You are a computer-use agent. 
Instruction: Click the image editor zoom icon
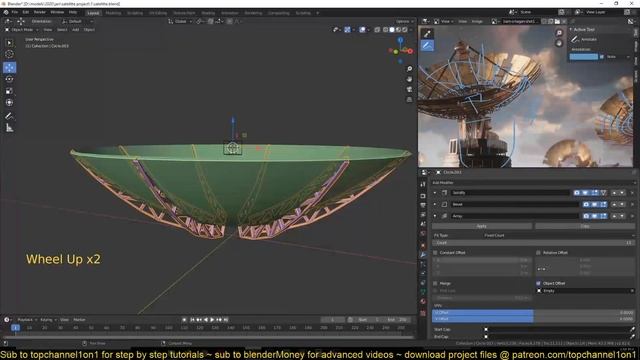559,33
